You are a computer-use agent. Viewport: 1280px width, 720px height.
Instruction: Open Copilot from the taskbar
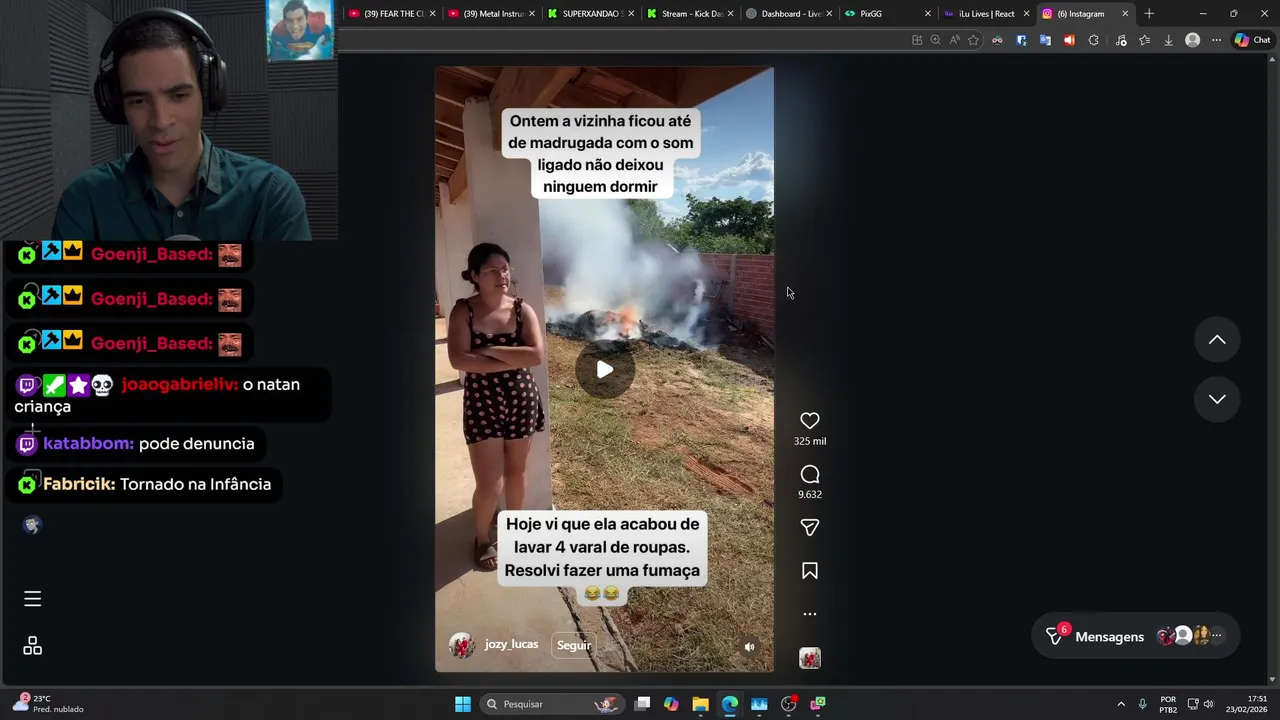coord(671,704)
